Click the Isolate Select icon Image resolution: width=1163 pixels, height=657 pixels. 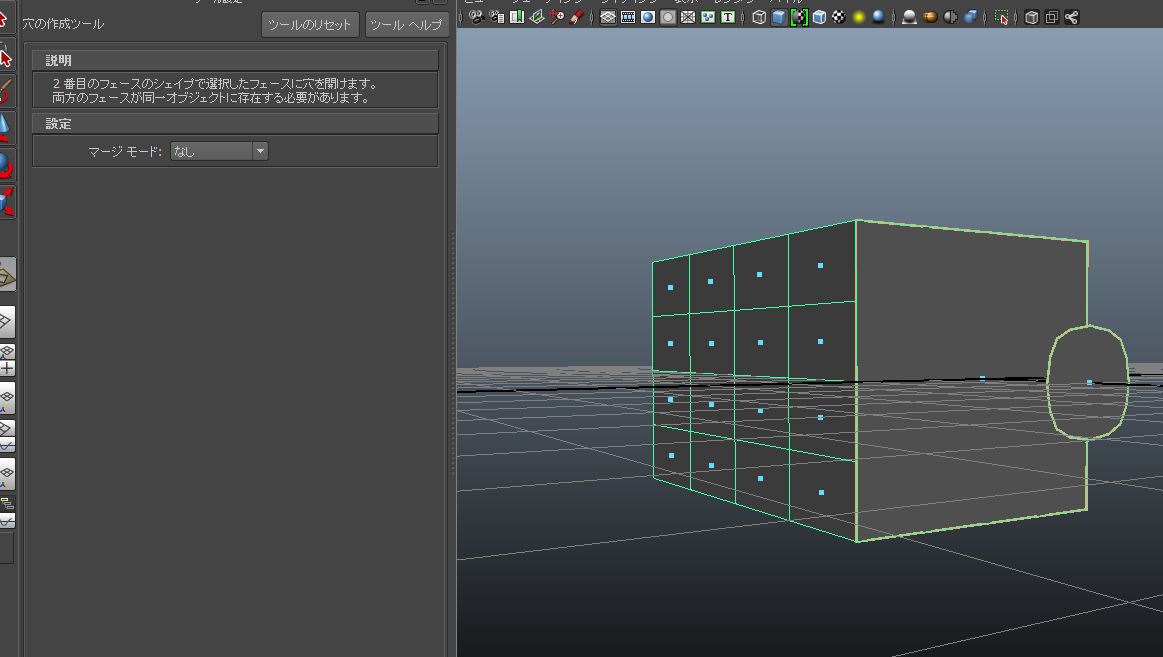(1001, 17)
